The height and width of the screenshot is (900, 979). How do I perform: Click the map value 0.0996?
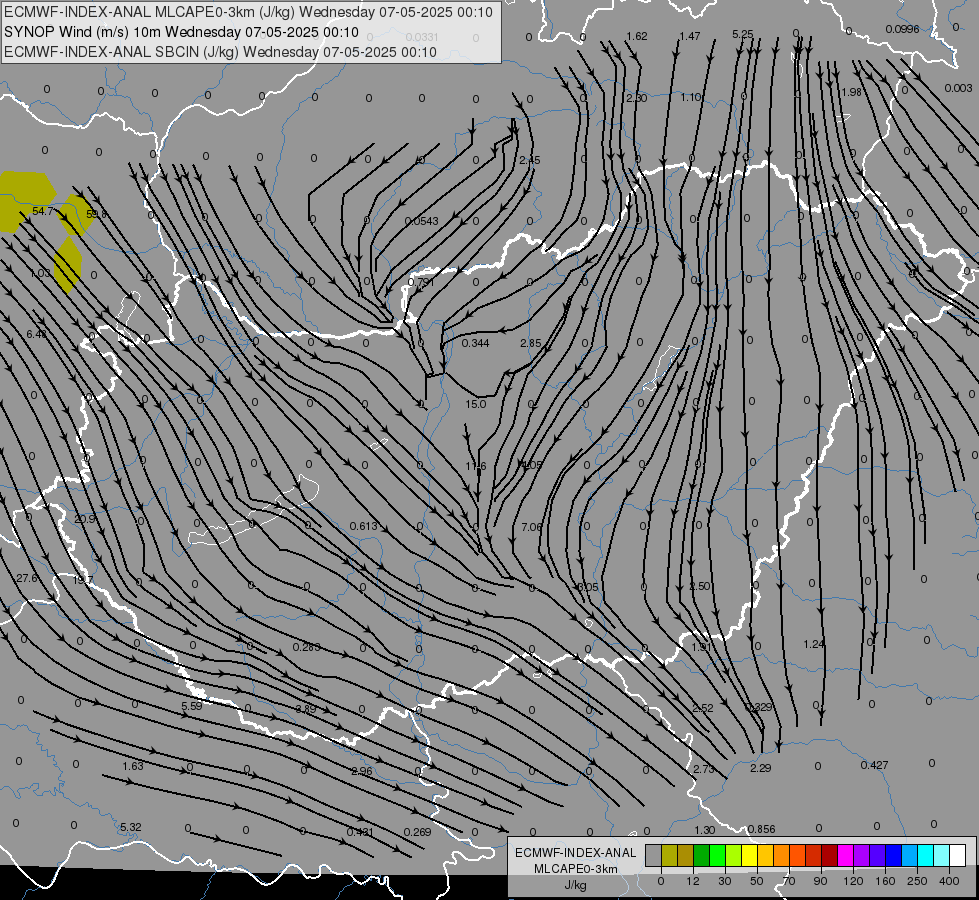902,29
